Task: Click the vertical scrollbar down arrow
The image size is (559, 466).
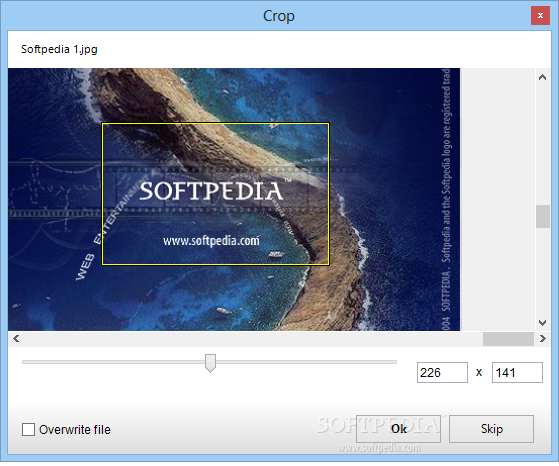Action: pos(542,323)
